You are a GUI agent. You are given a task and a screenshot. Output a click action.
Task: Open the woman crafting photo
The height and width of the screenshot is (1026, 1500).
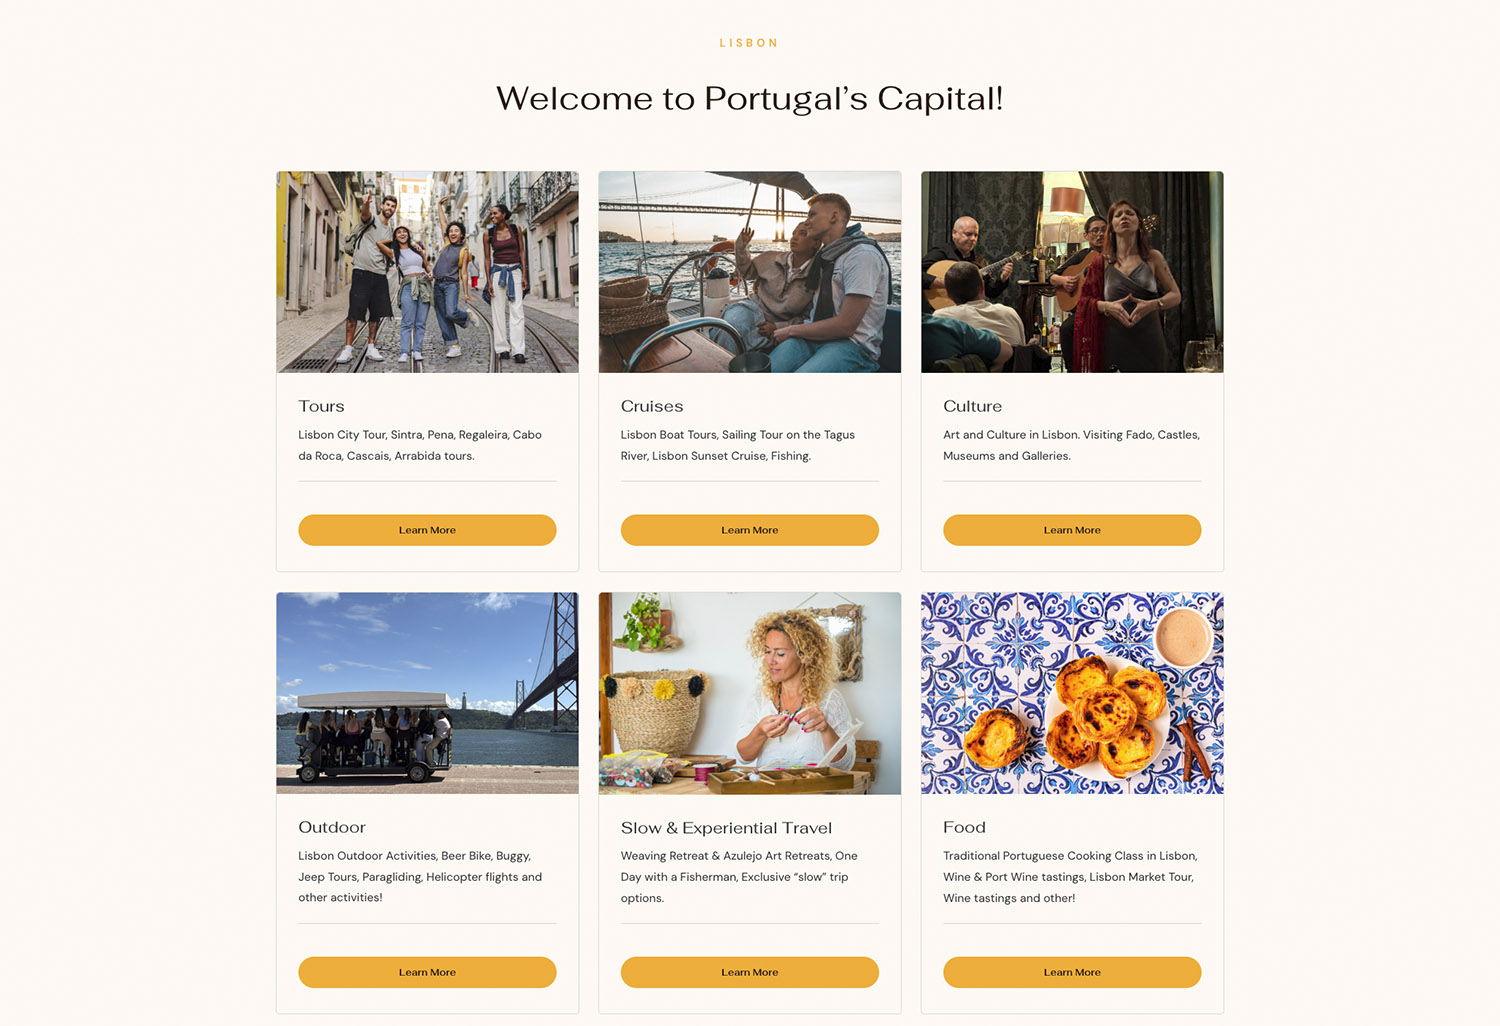point(749,693)
